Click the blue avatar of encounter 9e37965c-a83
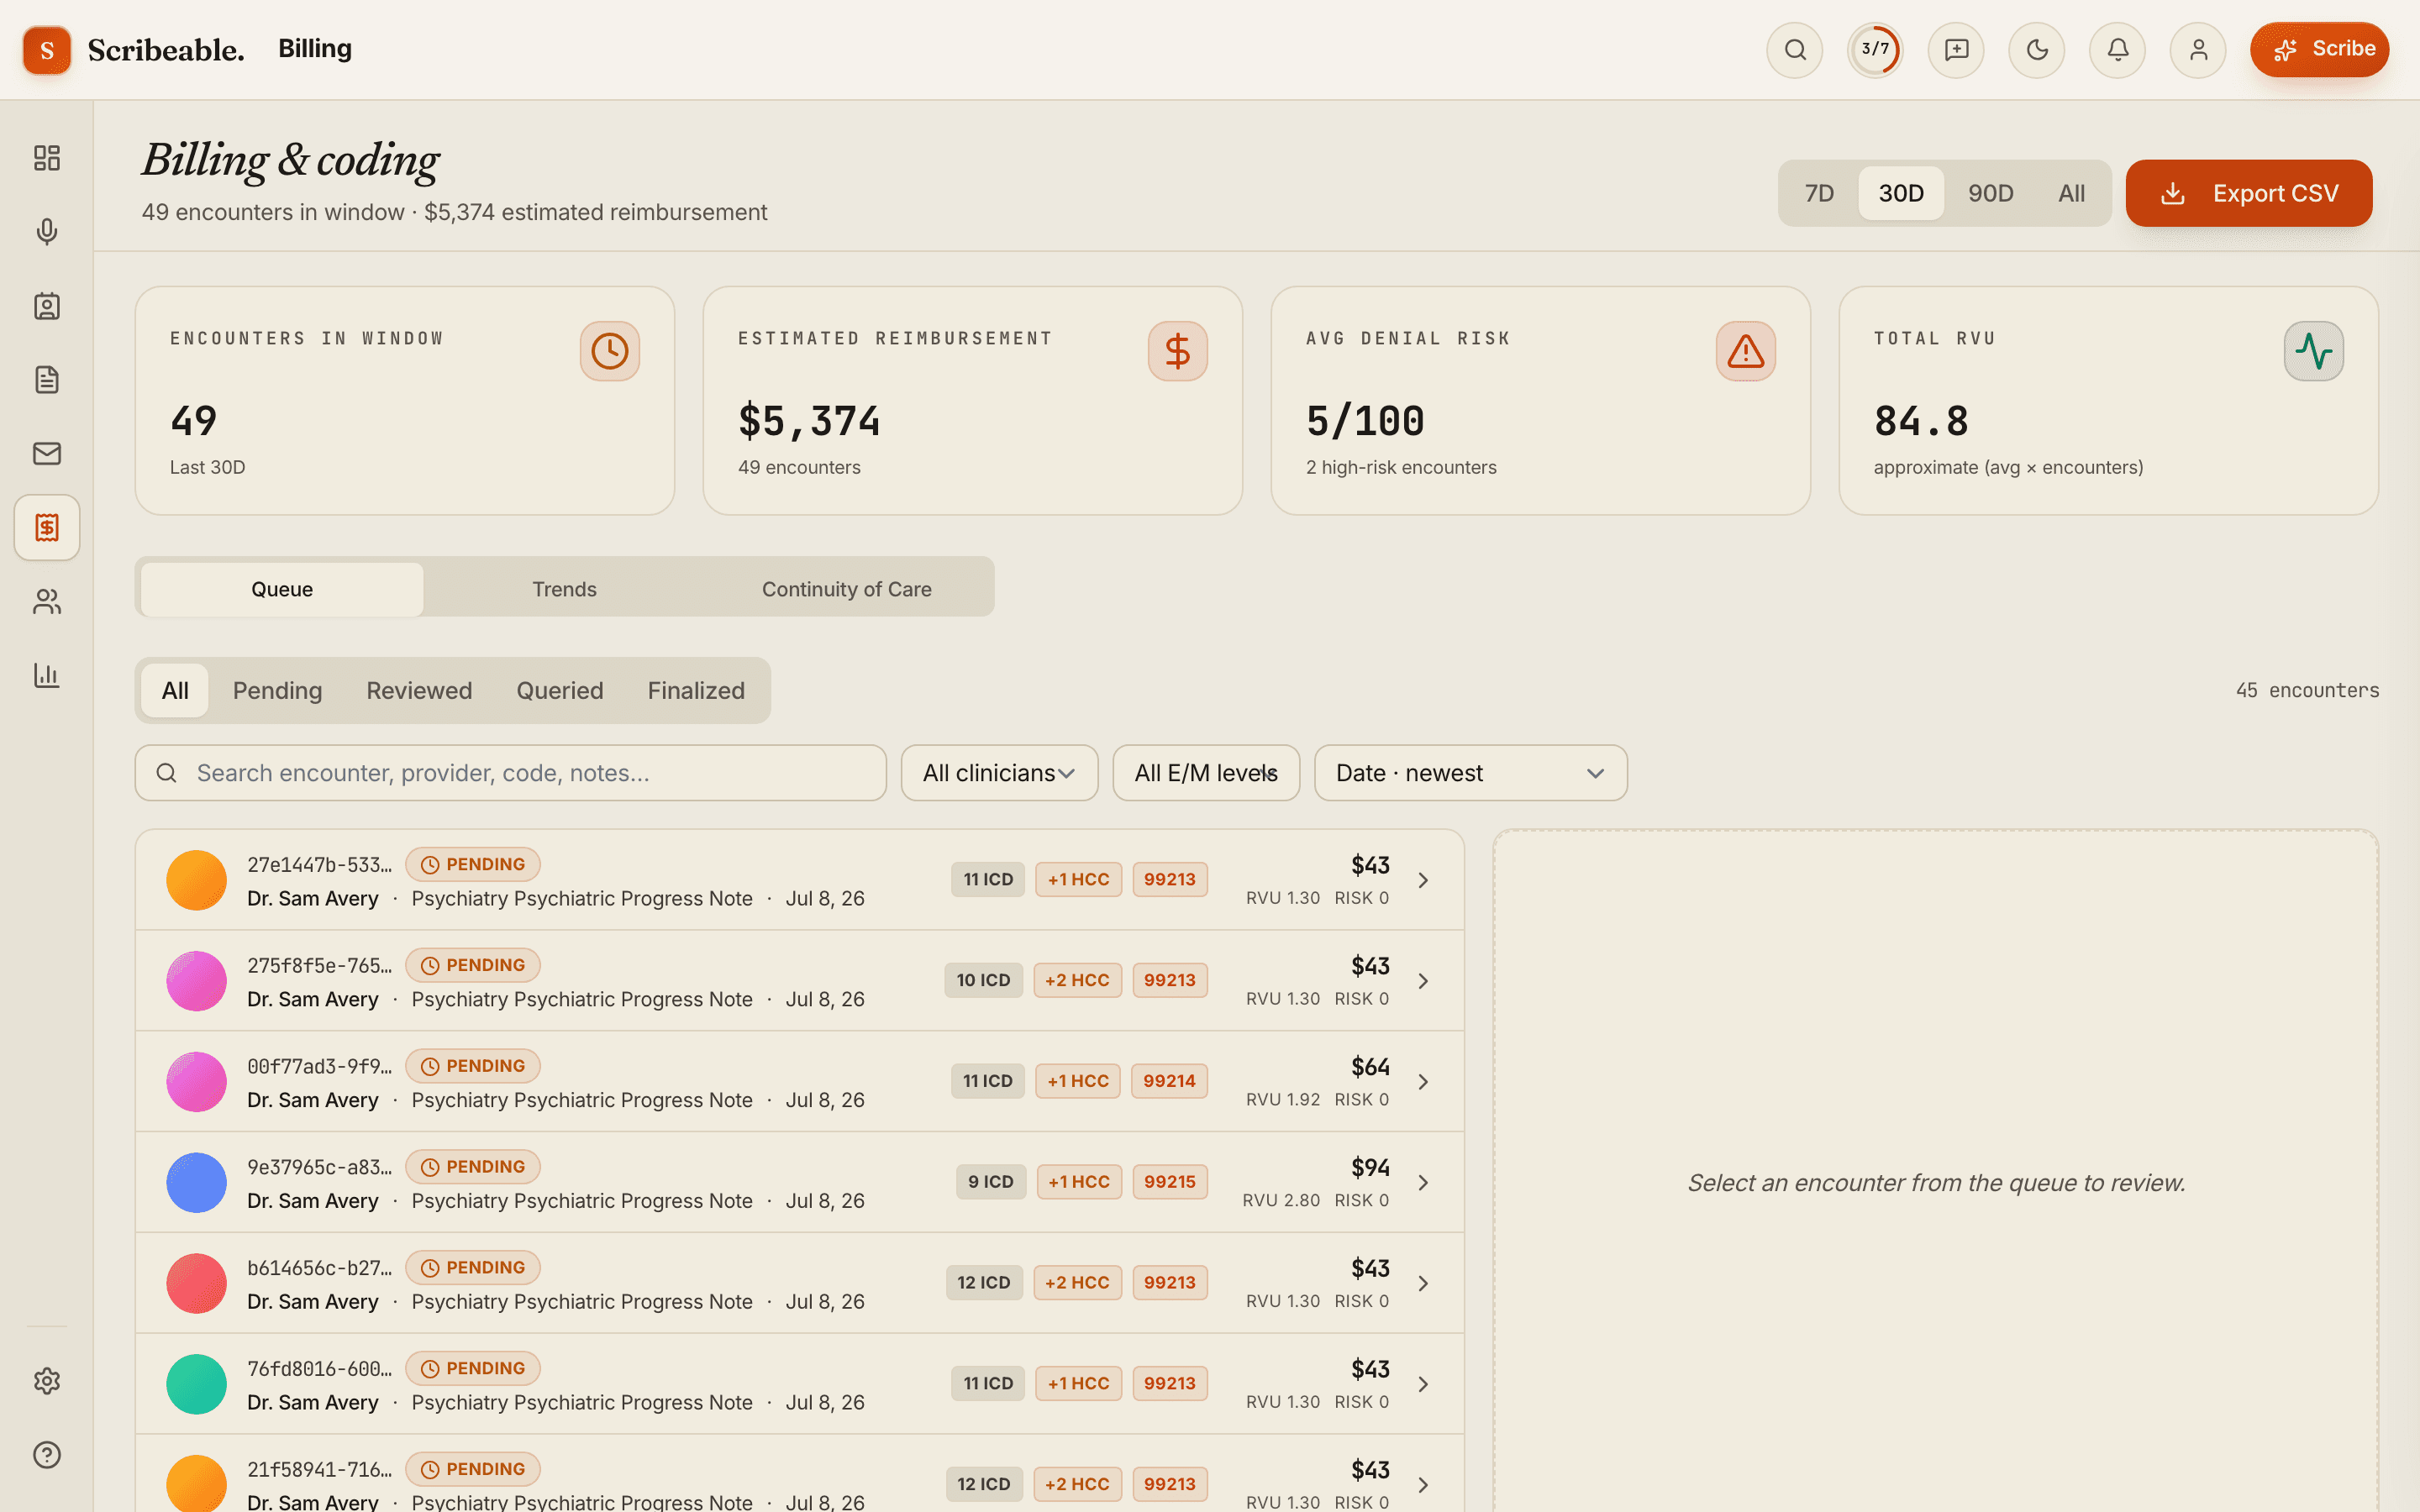This screenshot has width=2420, height=1512. click(x=196, y=1182)
